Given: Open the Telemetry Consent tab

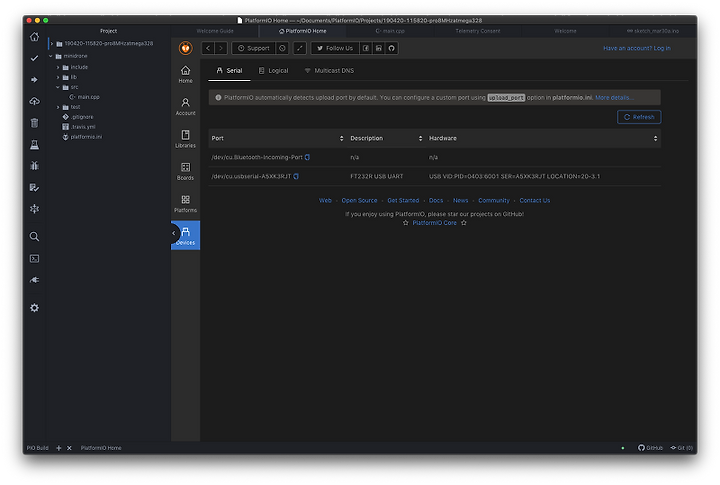Looking at the screenshot, I should (478, 31).
